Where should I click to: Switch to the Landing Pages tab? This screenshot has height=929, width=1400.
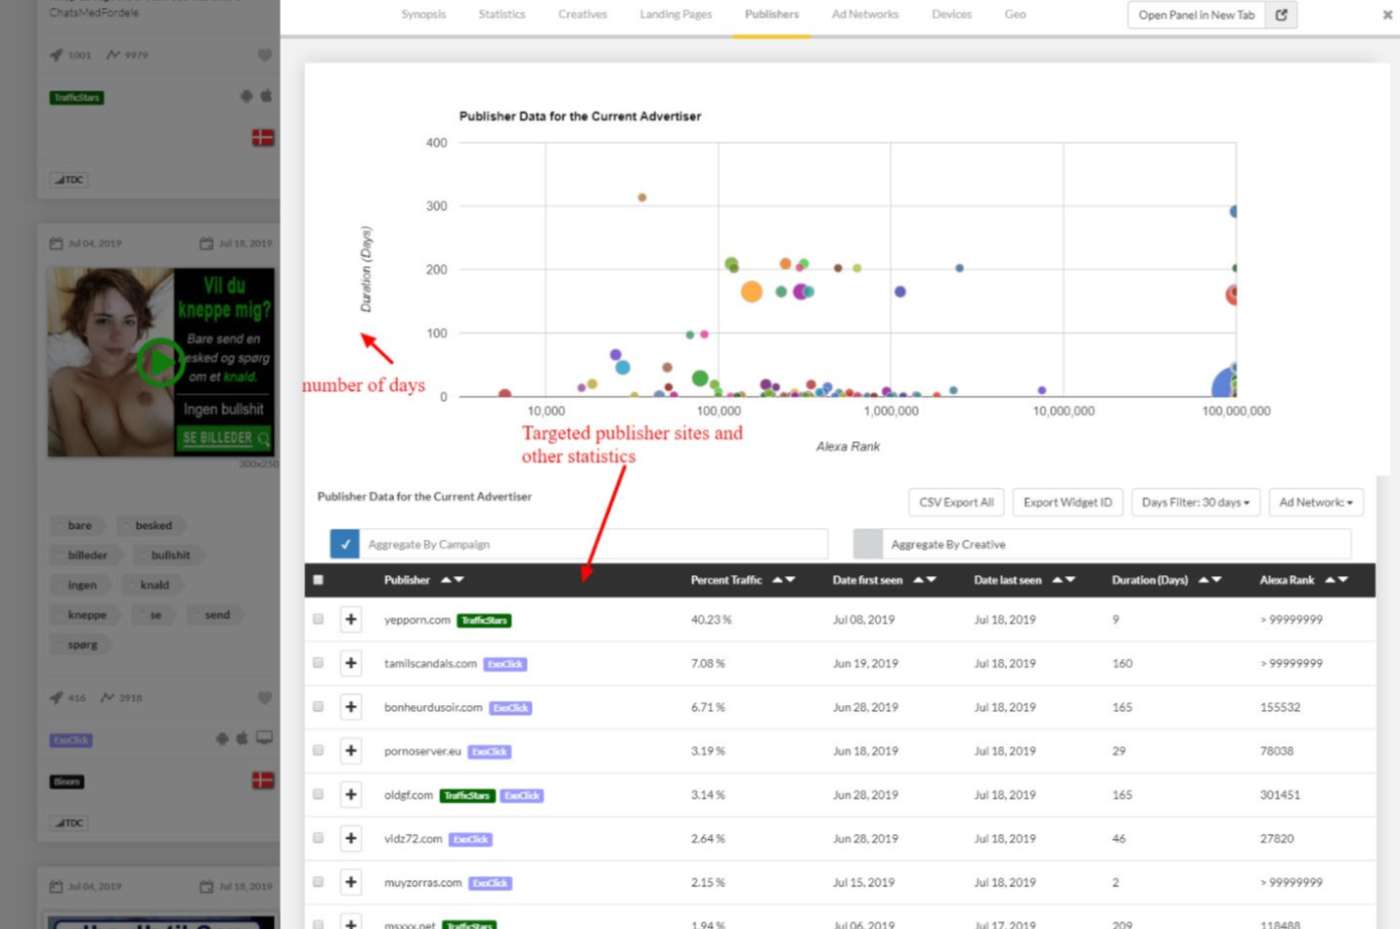676,15
